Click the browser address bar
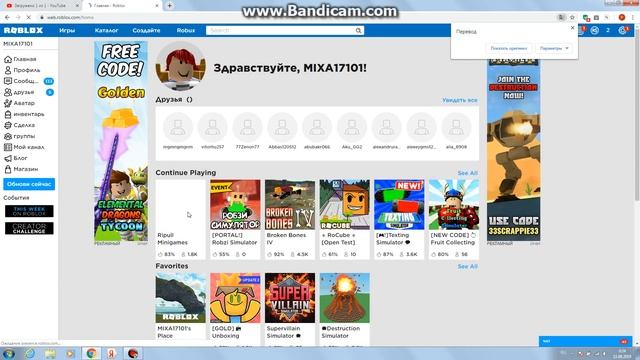Screen dimensions: 640x360 298,18
